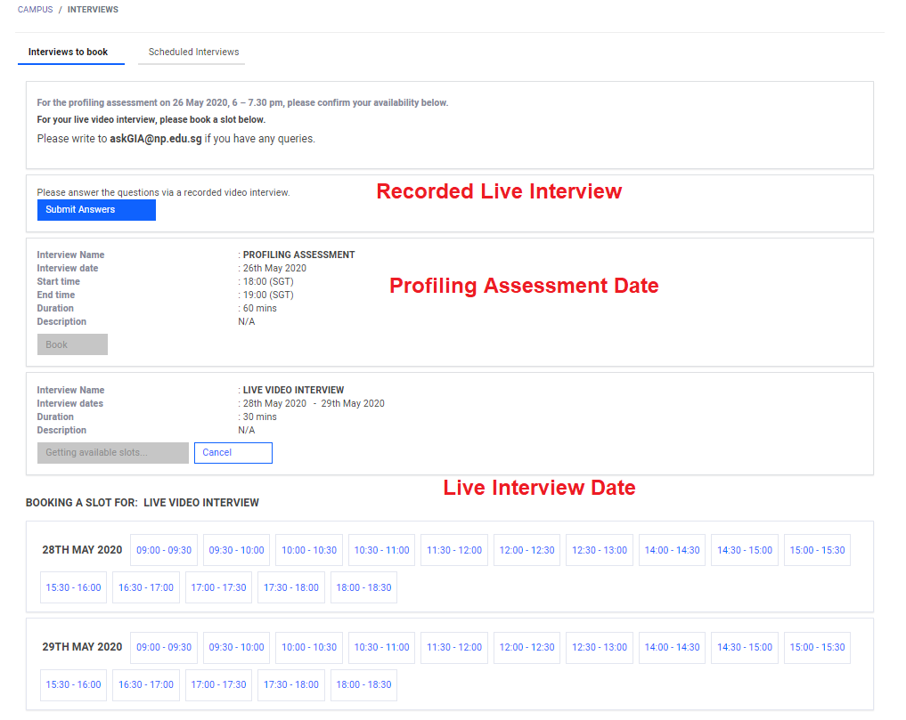Click the LIVE VIDEO INTERVIEW name value
Image resolution: width=906 pixels, height=720 pixels.
point(294,390)
